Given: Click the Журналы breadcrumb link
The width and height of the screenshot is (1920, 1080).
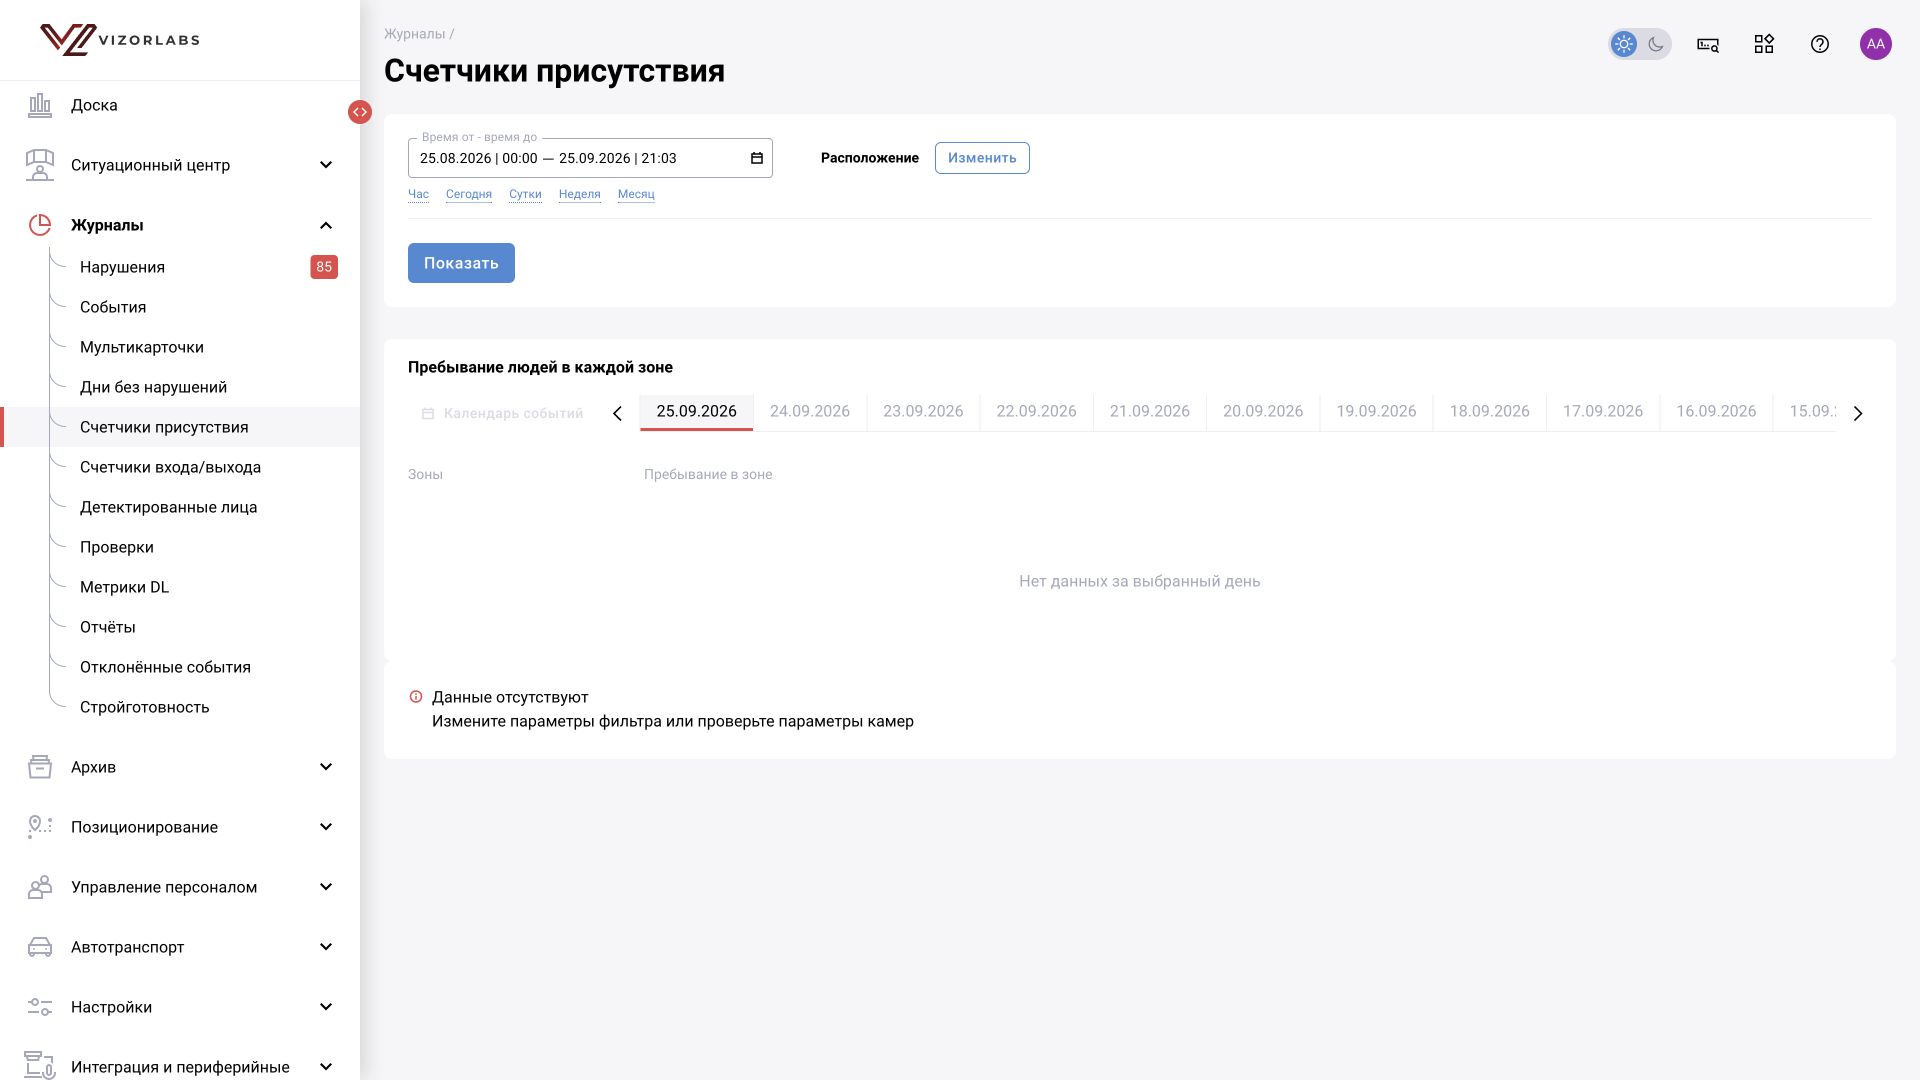Looking at the screenshot, I should (414, 34).
